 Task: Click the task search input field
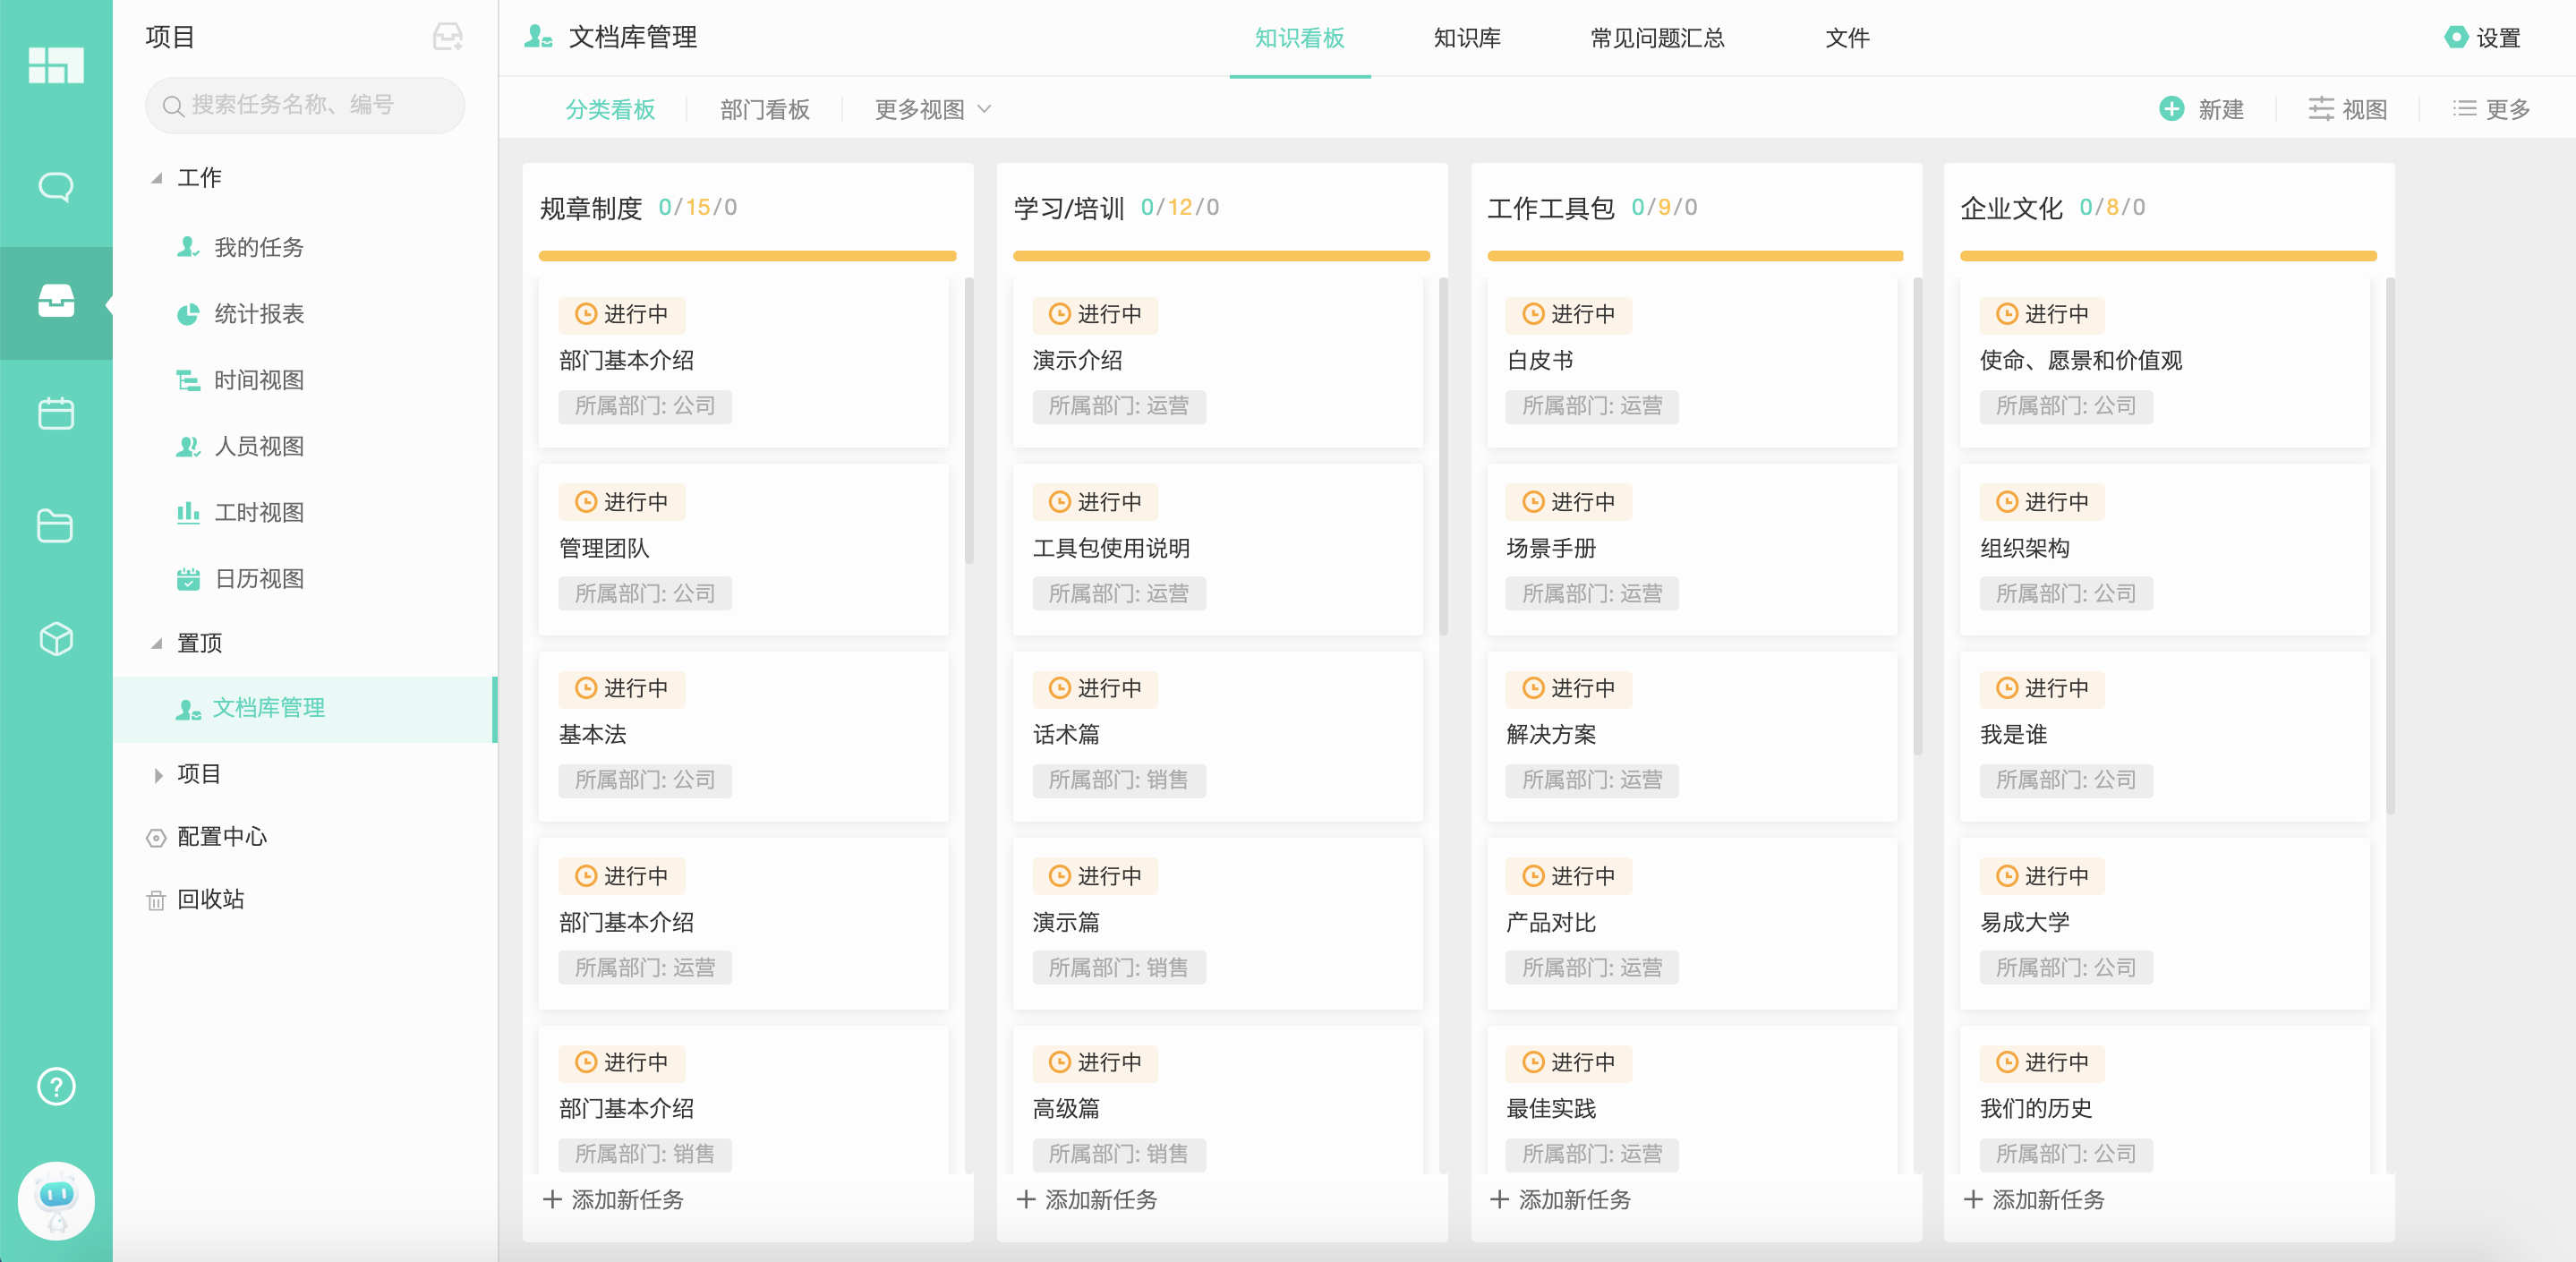304,105
